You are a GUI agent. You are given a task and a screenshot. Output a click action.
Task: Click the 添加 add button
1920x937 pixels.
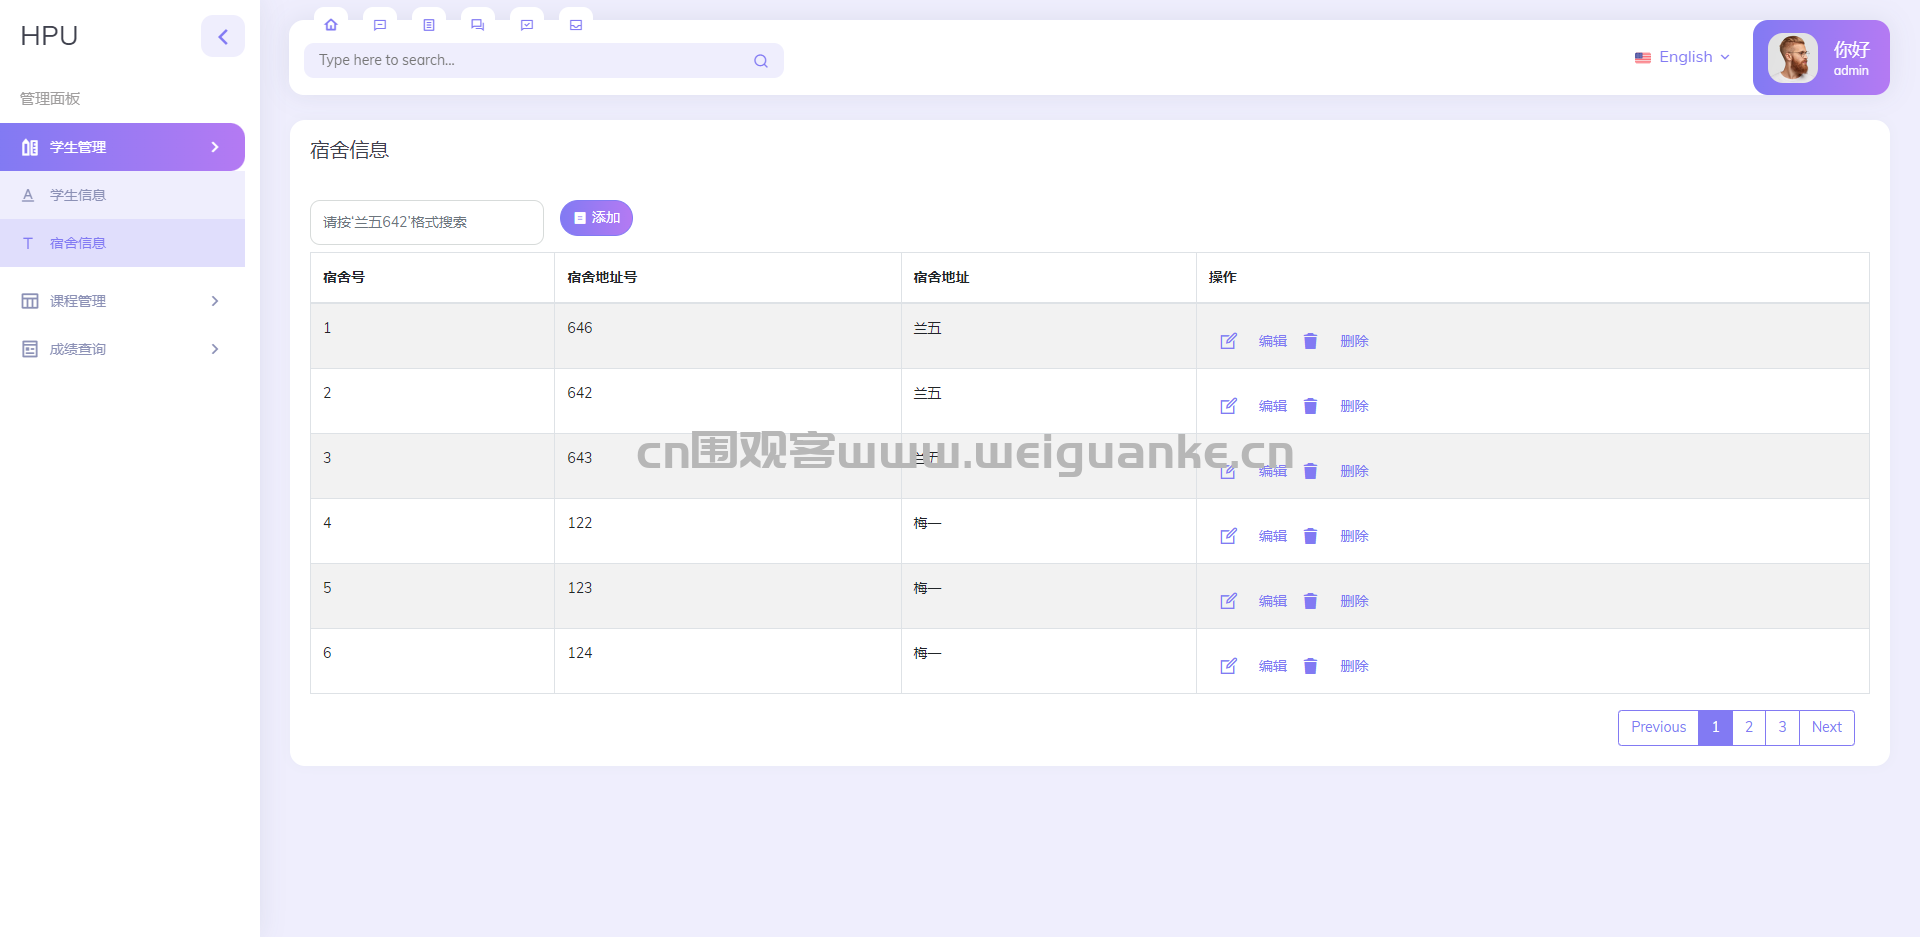click(x=596, y=218)
